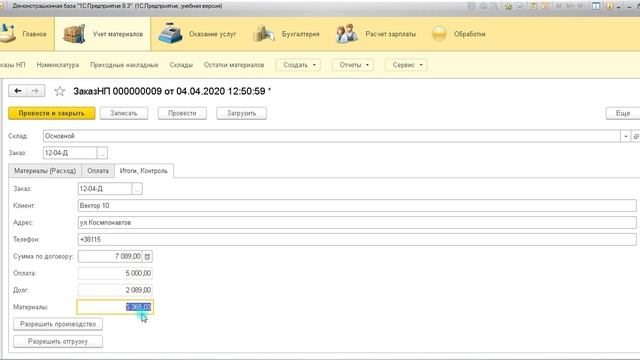The height and width of the screenshot is (360, 640).
Task: Open the Еще menu button
Action: tap(622, 113)
